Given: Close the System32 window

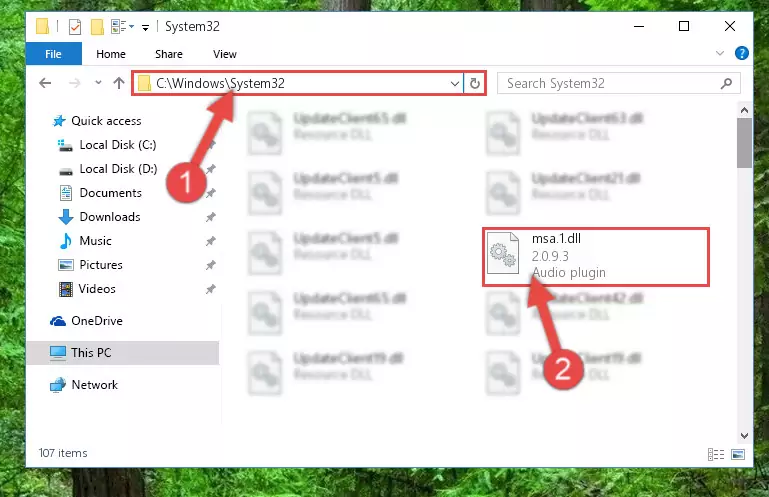Looking at the screenshot, I should pyautogui.click(x=730, y=26).
